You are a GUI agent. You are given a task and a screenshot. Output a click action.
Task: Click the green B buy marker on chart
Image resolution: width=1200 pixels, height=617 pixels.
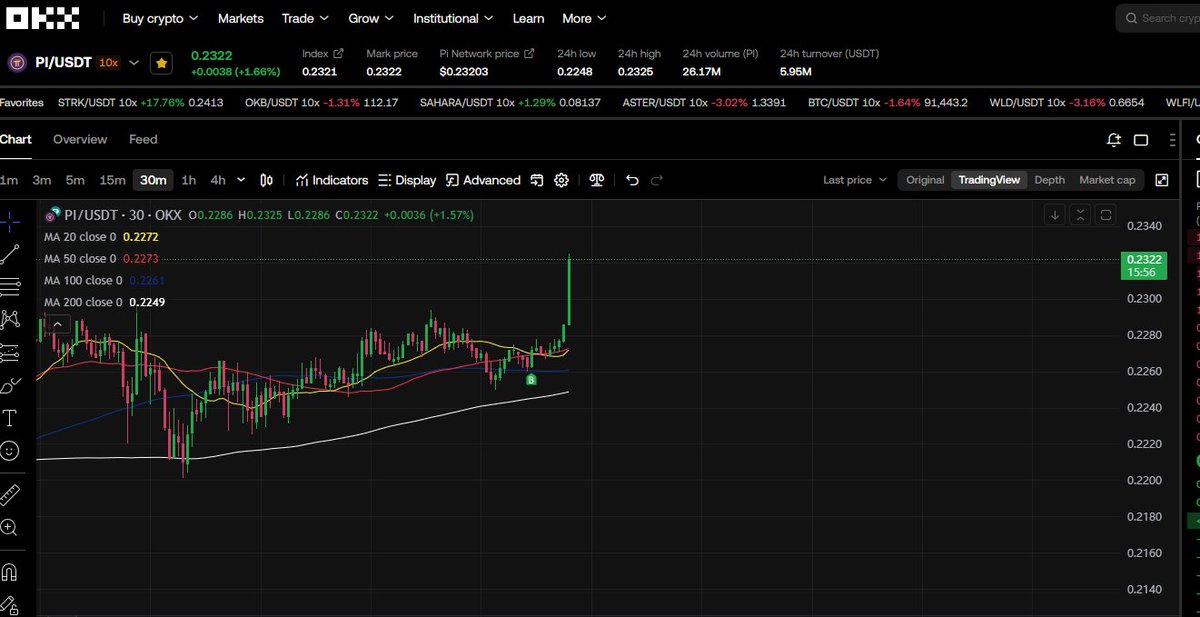(x=531, y=380)
